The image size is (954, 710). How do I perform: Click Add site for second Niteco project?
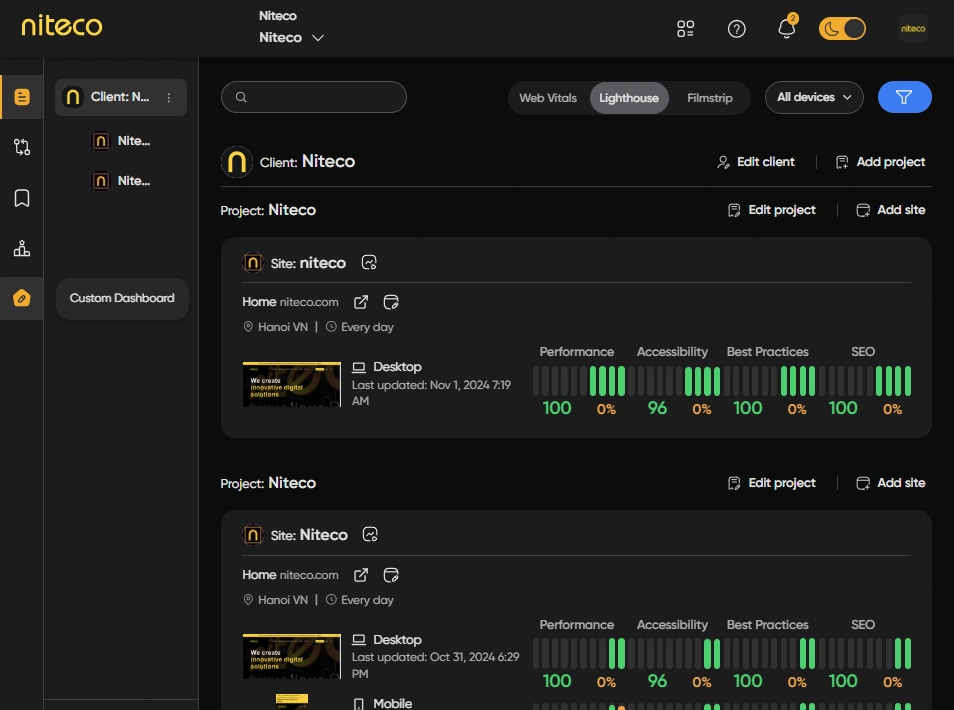(x=891, y=483)
